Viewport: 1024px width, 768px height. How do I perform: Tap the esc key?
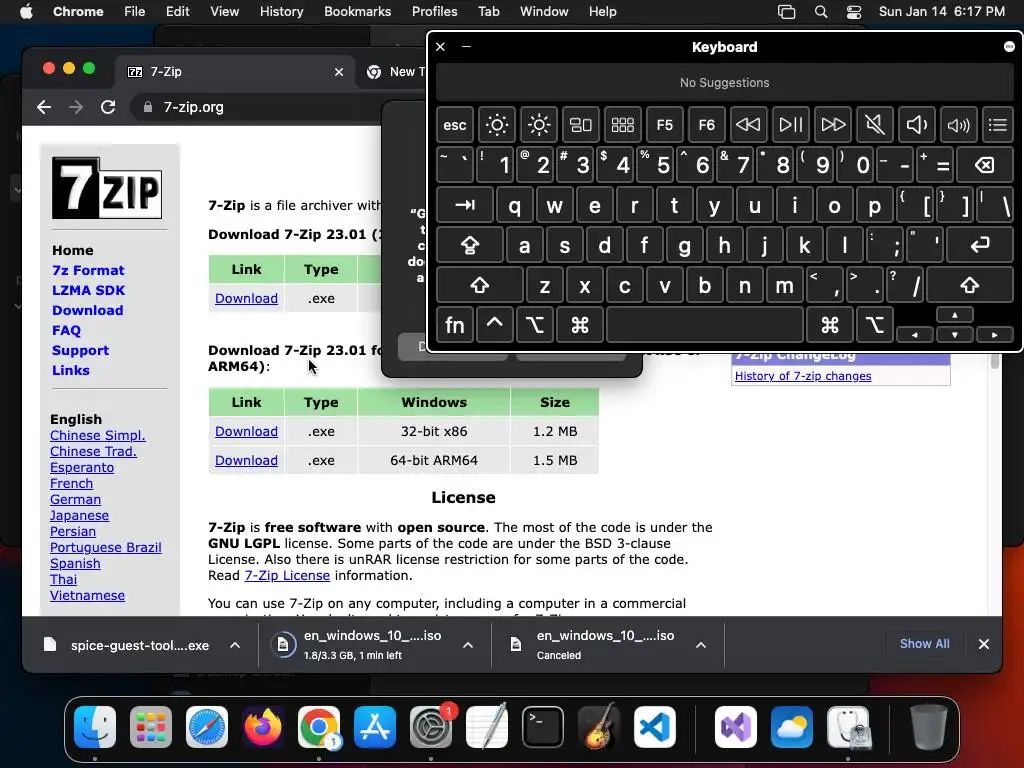point(455,125)
